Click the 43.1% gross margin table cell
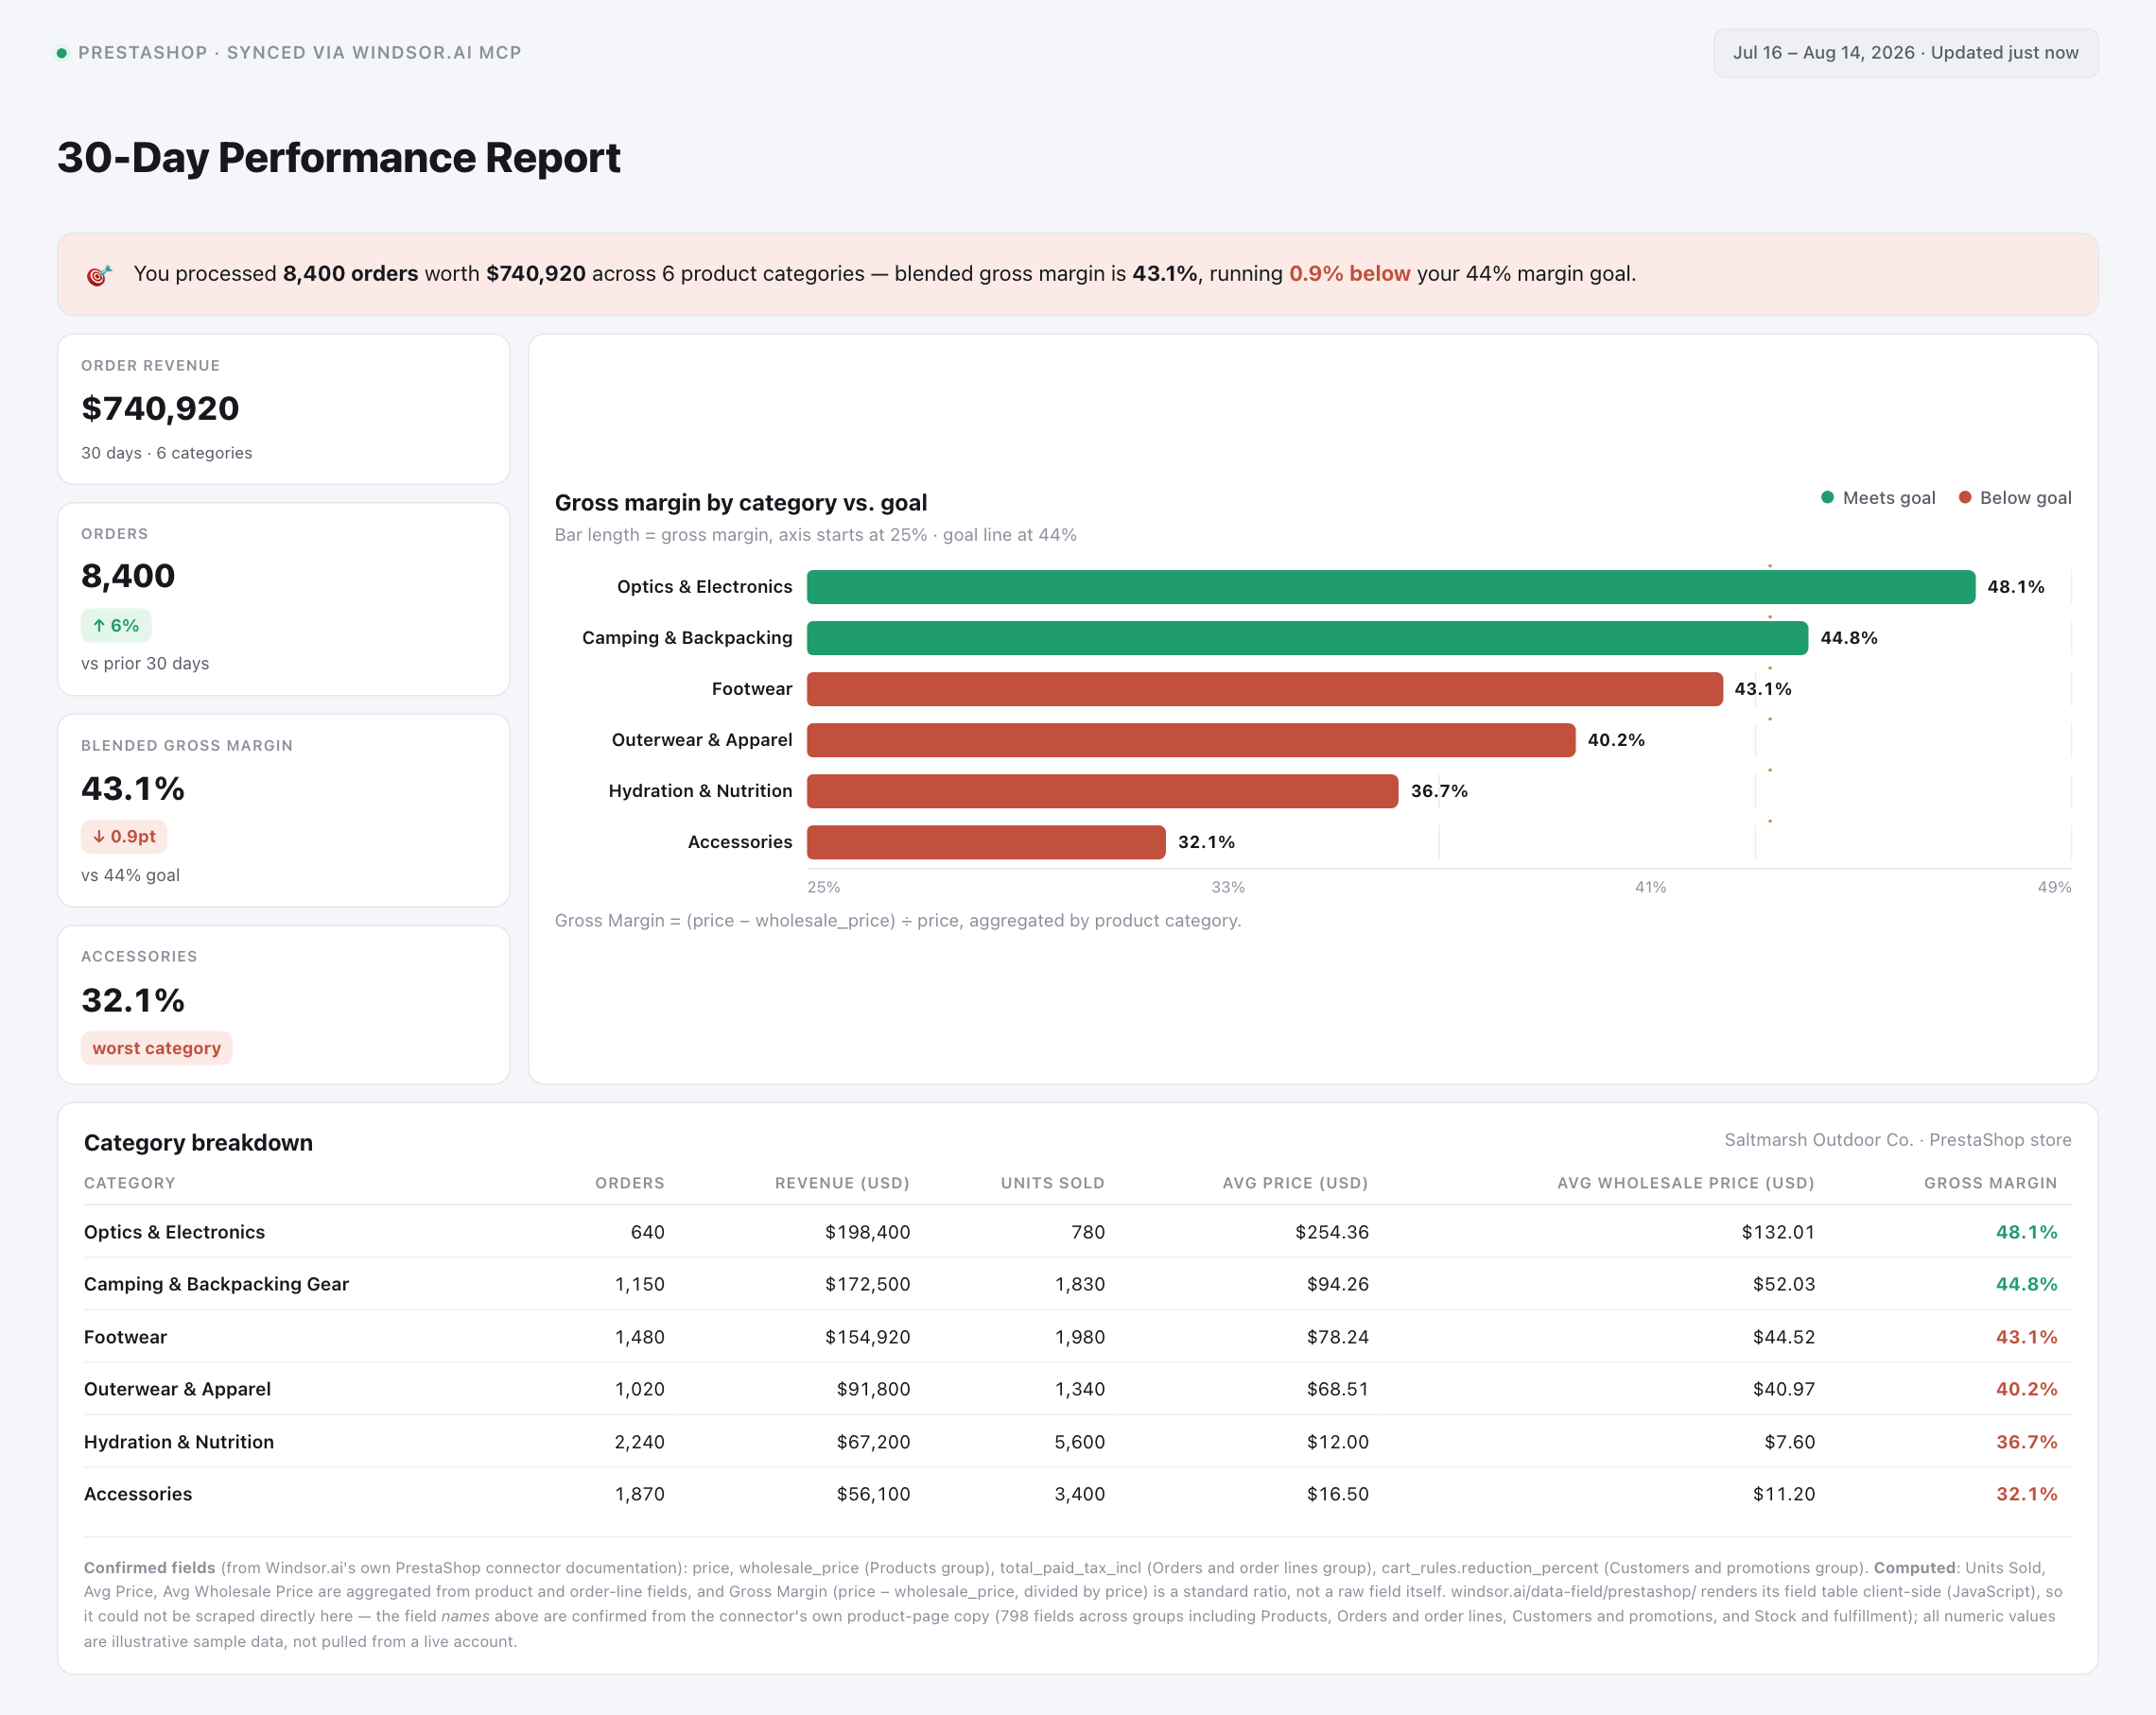The image size is (2156, 1715). pyautogui.click(x=2026, y=1337)
